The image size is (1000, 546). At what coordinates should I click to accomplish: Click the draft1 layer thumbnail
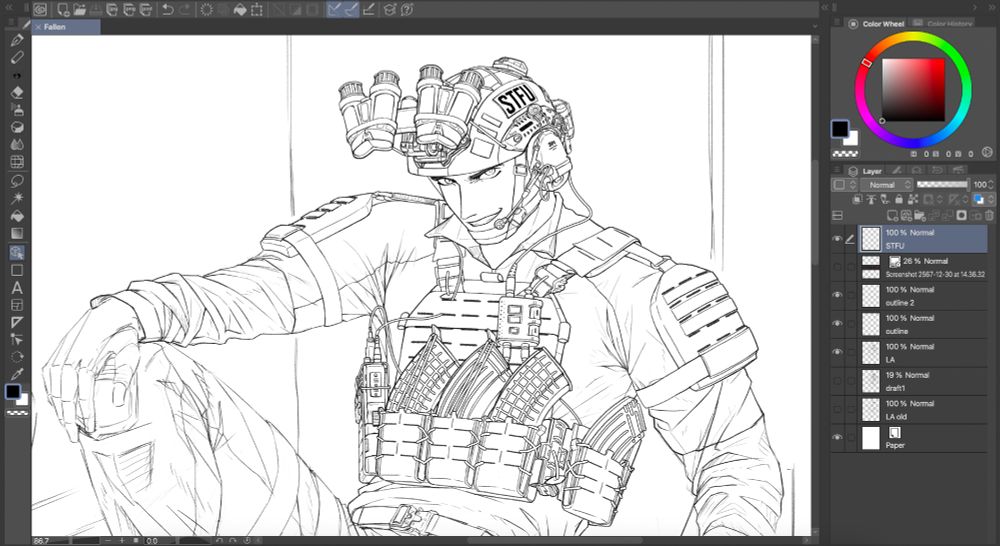871,381
